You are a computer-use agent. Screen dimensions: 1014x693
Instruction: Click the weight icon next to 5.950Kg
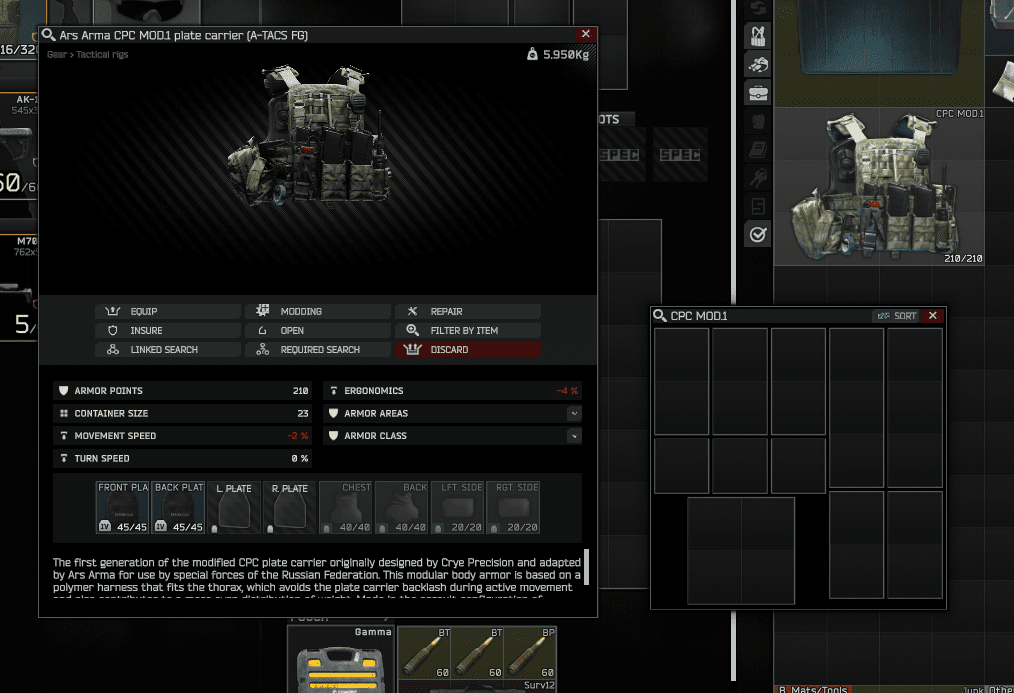pyautogui.click(x=532, y=54)
